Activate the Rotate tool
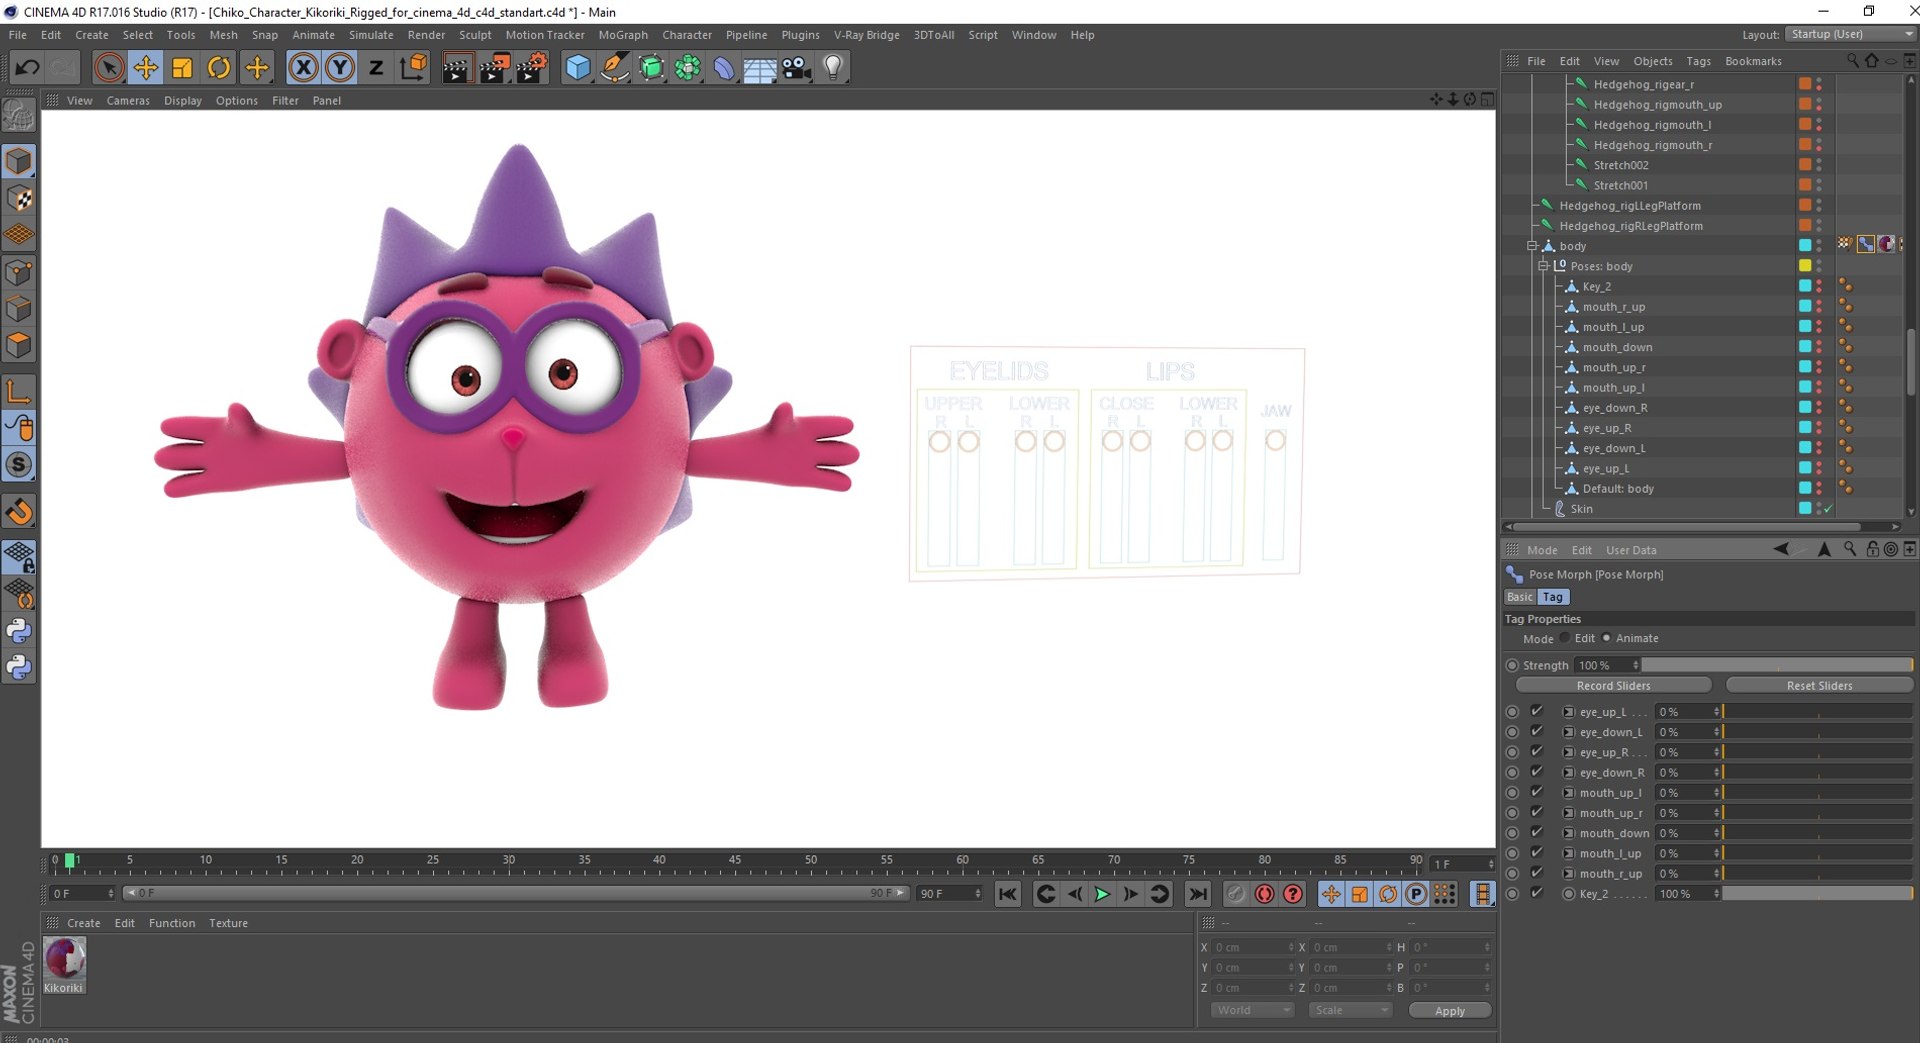This screenshot has height=1043, width=1920. (x=219, y=68)
